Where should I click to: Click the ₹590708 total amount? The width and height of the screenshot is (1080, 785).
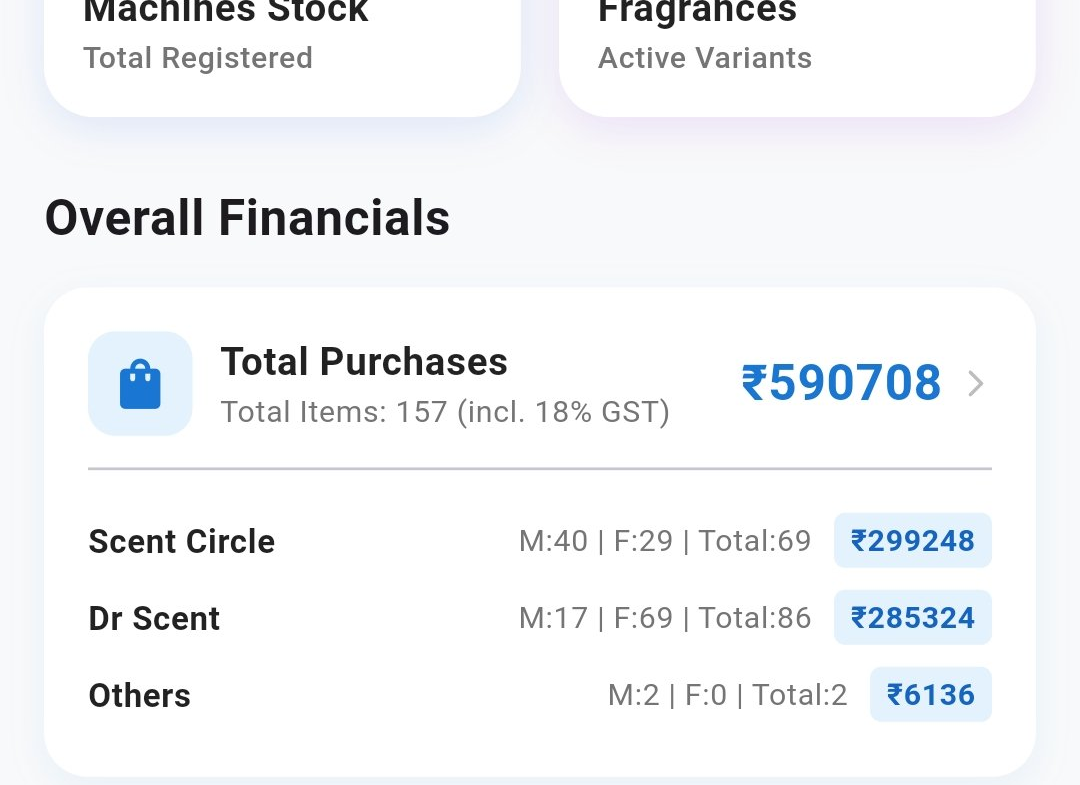[x=841, y=383]
